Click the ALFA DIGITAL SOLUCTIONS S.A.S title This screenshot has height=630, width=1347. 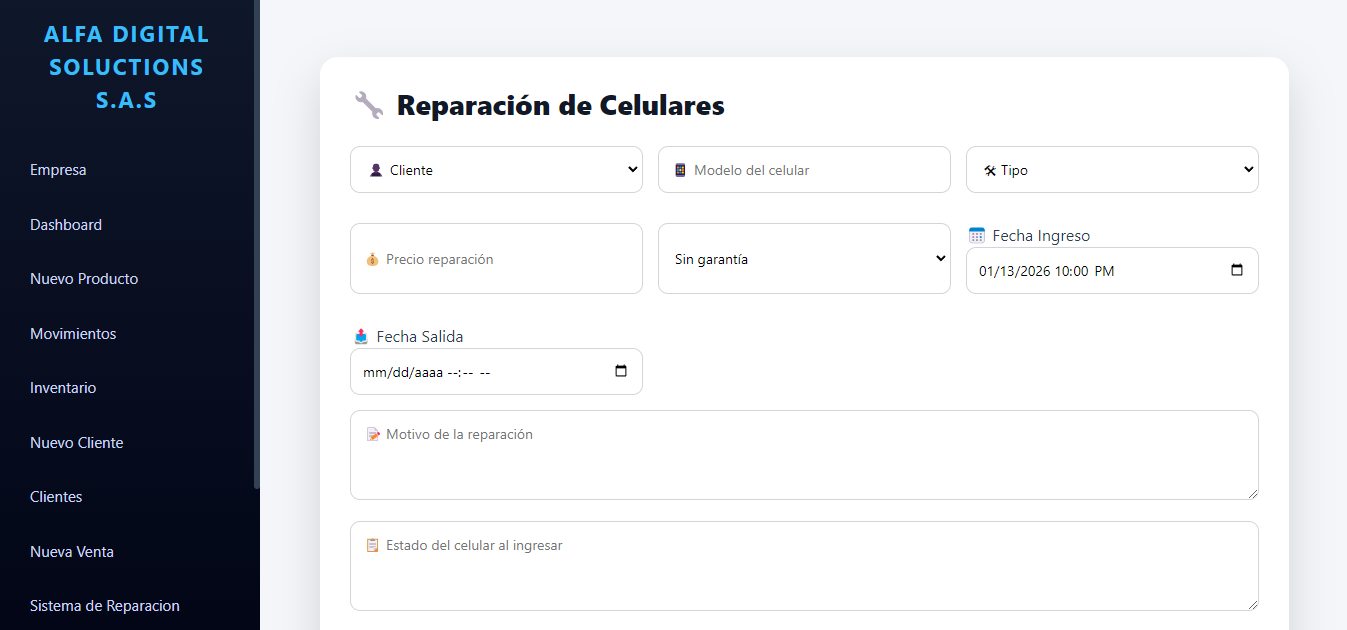[127, 67]
